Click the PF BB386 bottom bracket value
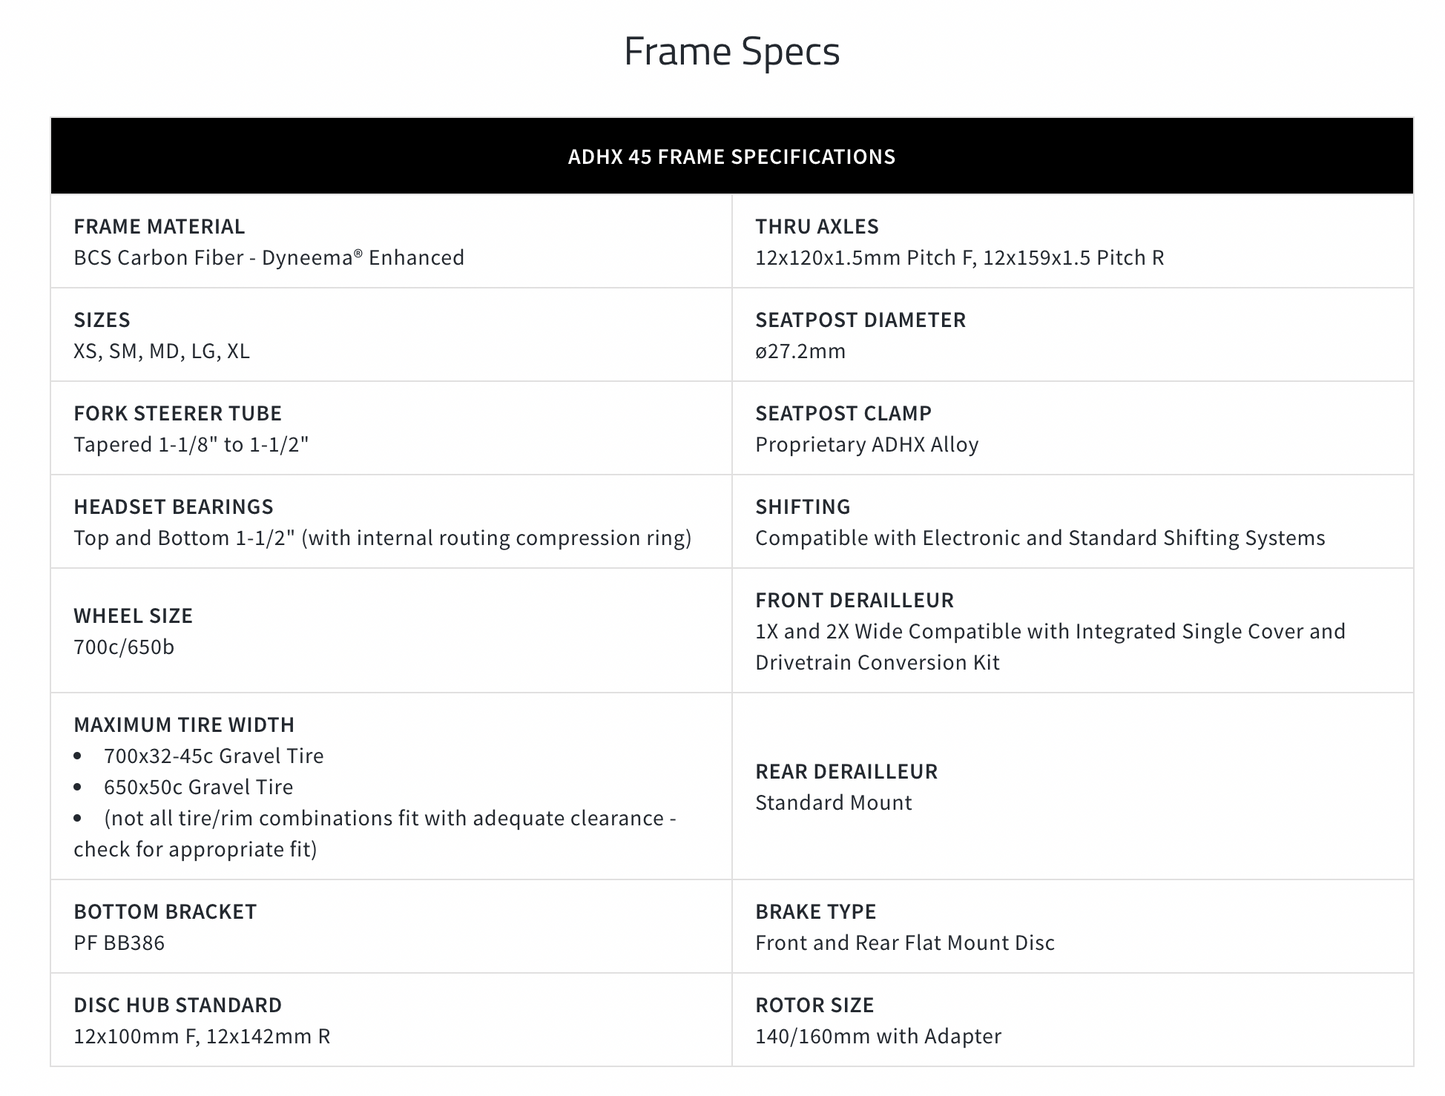The width and height of the screenshot is (1445, 1096). click(x=119, y=943)
